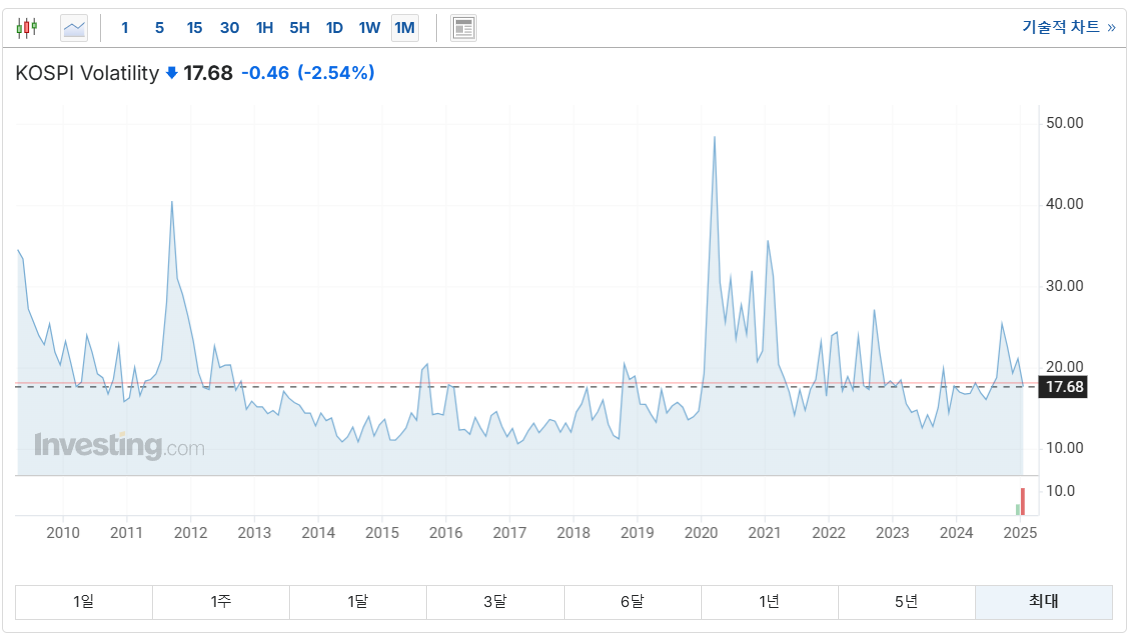The image size is (1134, 643).
Task: Select the 최대 range tab
Action: [1044, 602]
